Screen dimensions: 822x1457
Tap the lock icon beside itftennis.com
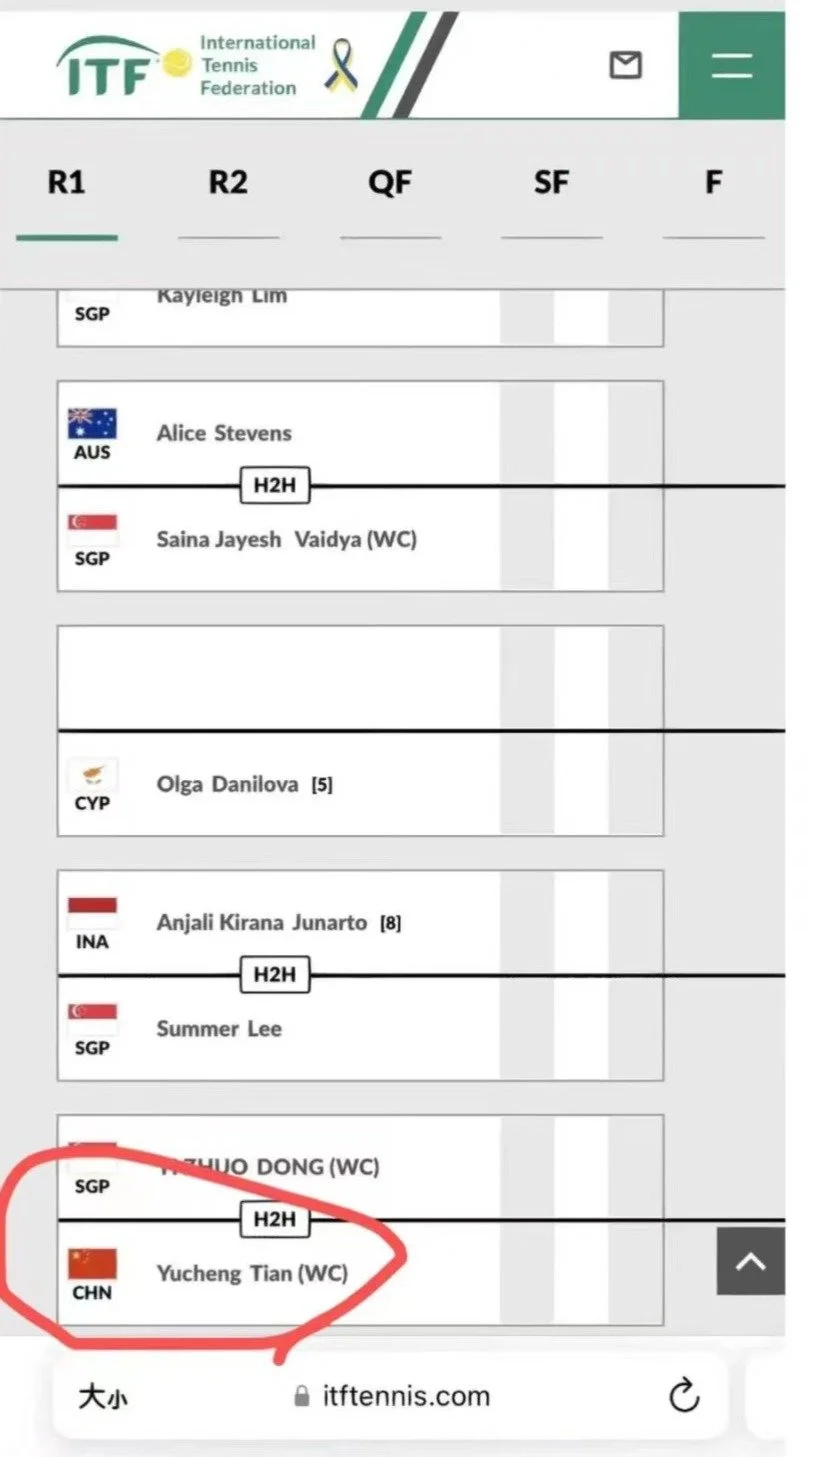[301, 1396]
